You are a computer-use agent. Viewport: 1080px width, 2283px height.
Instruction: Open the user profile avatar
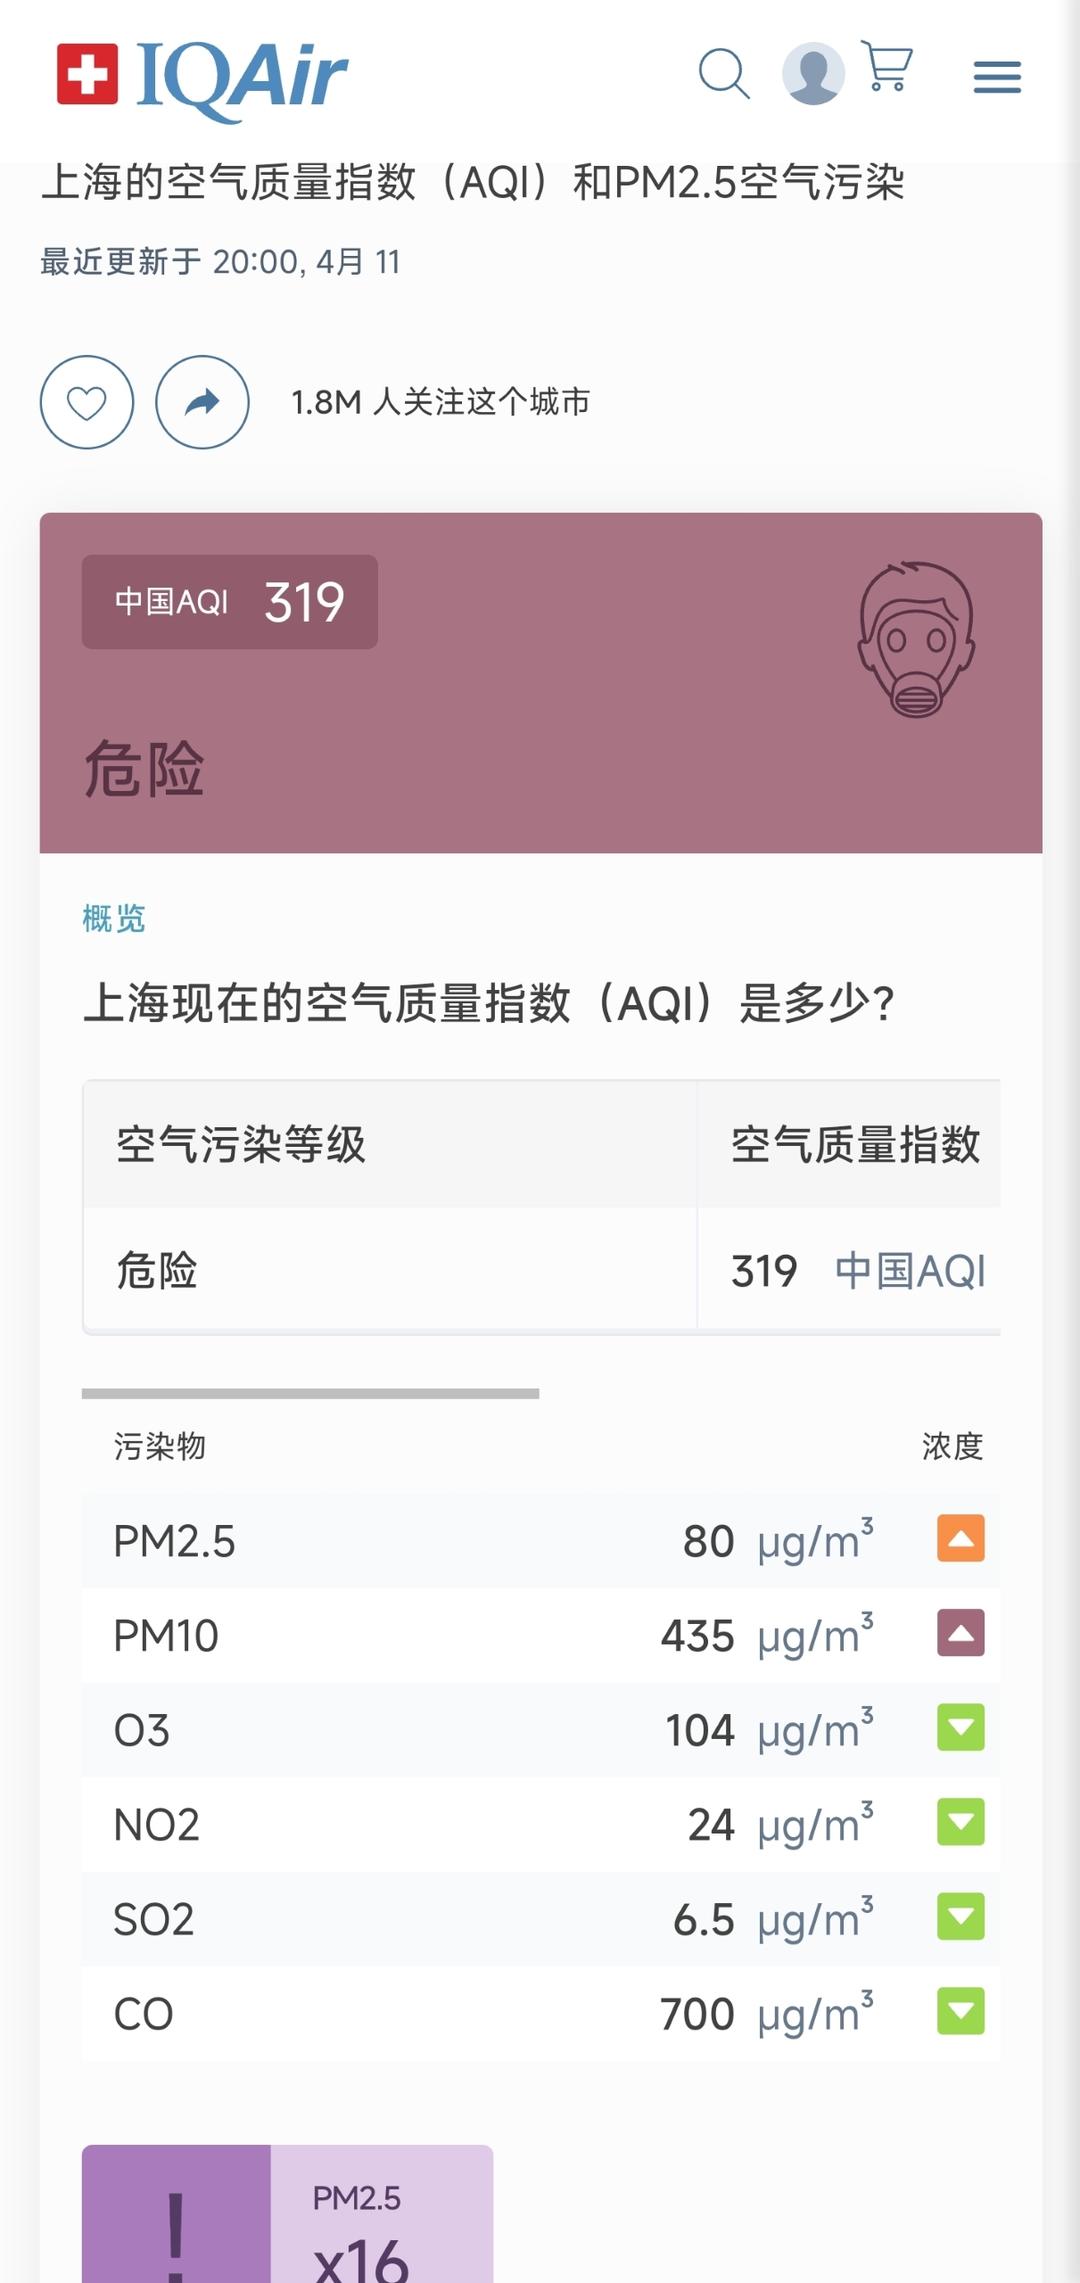[x=813, y=74]
